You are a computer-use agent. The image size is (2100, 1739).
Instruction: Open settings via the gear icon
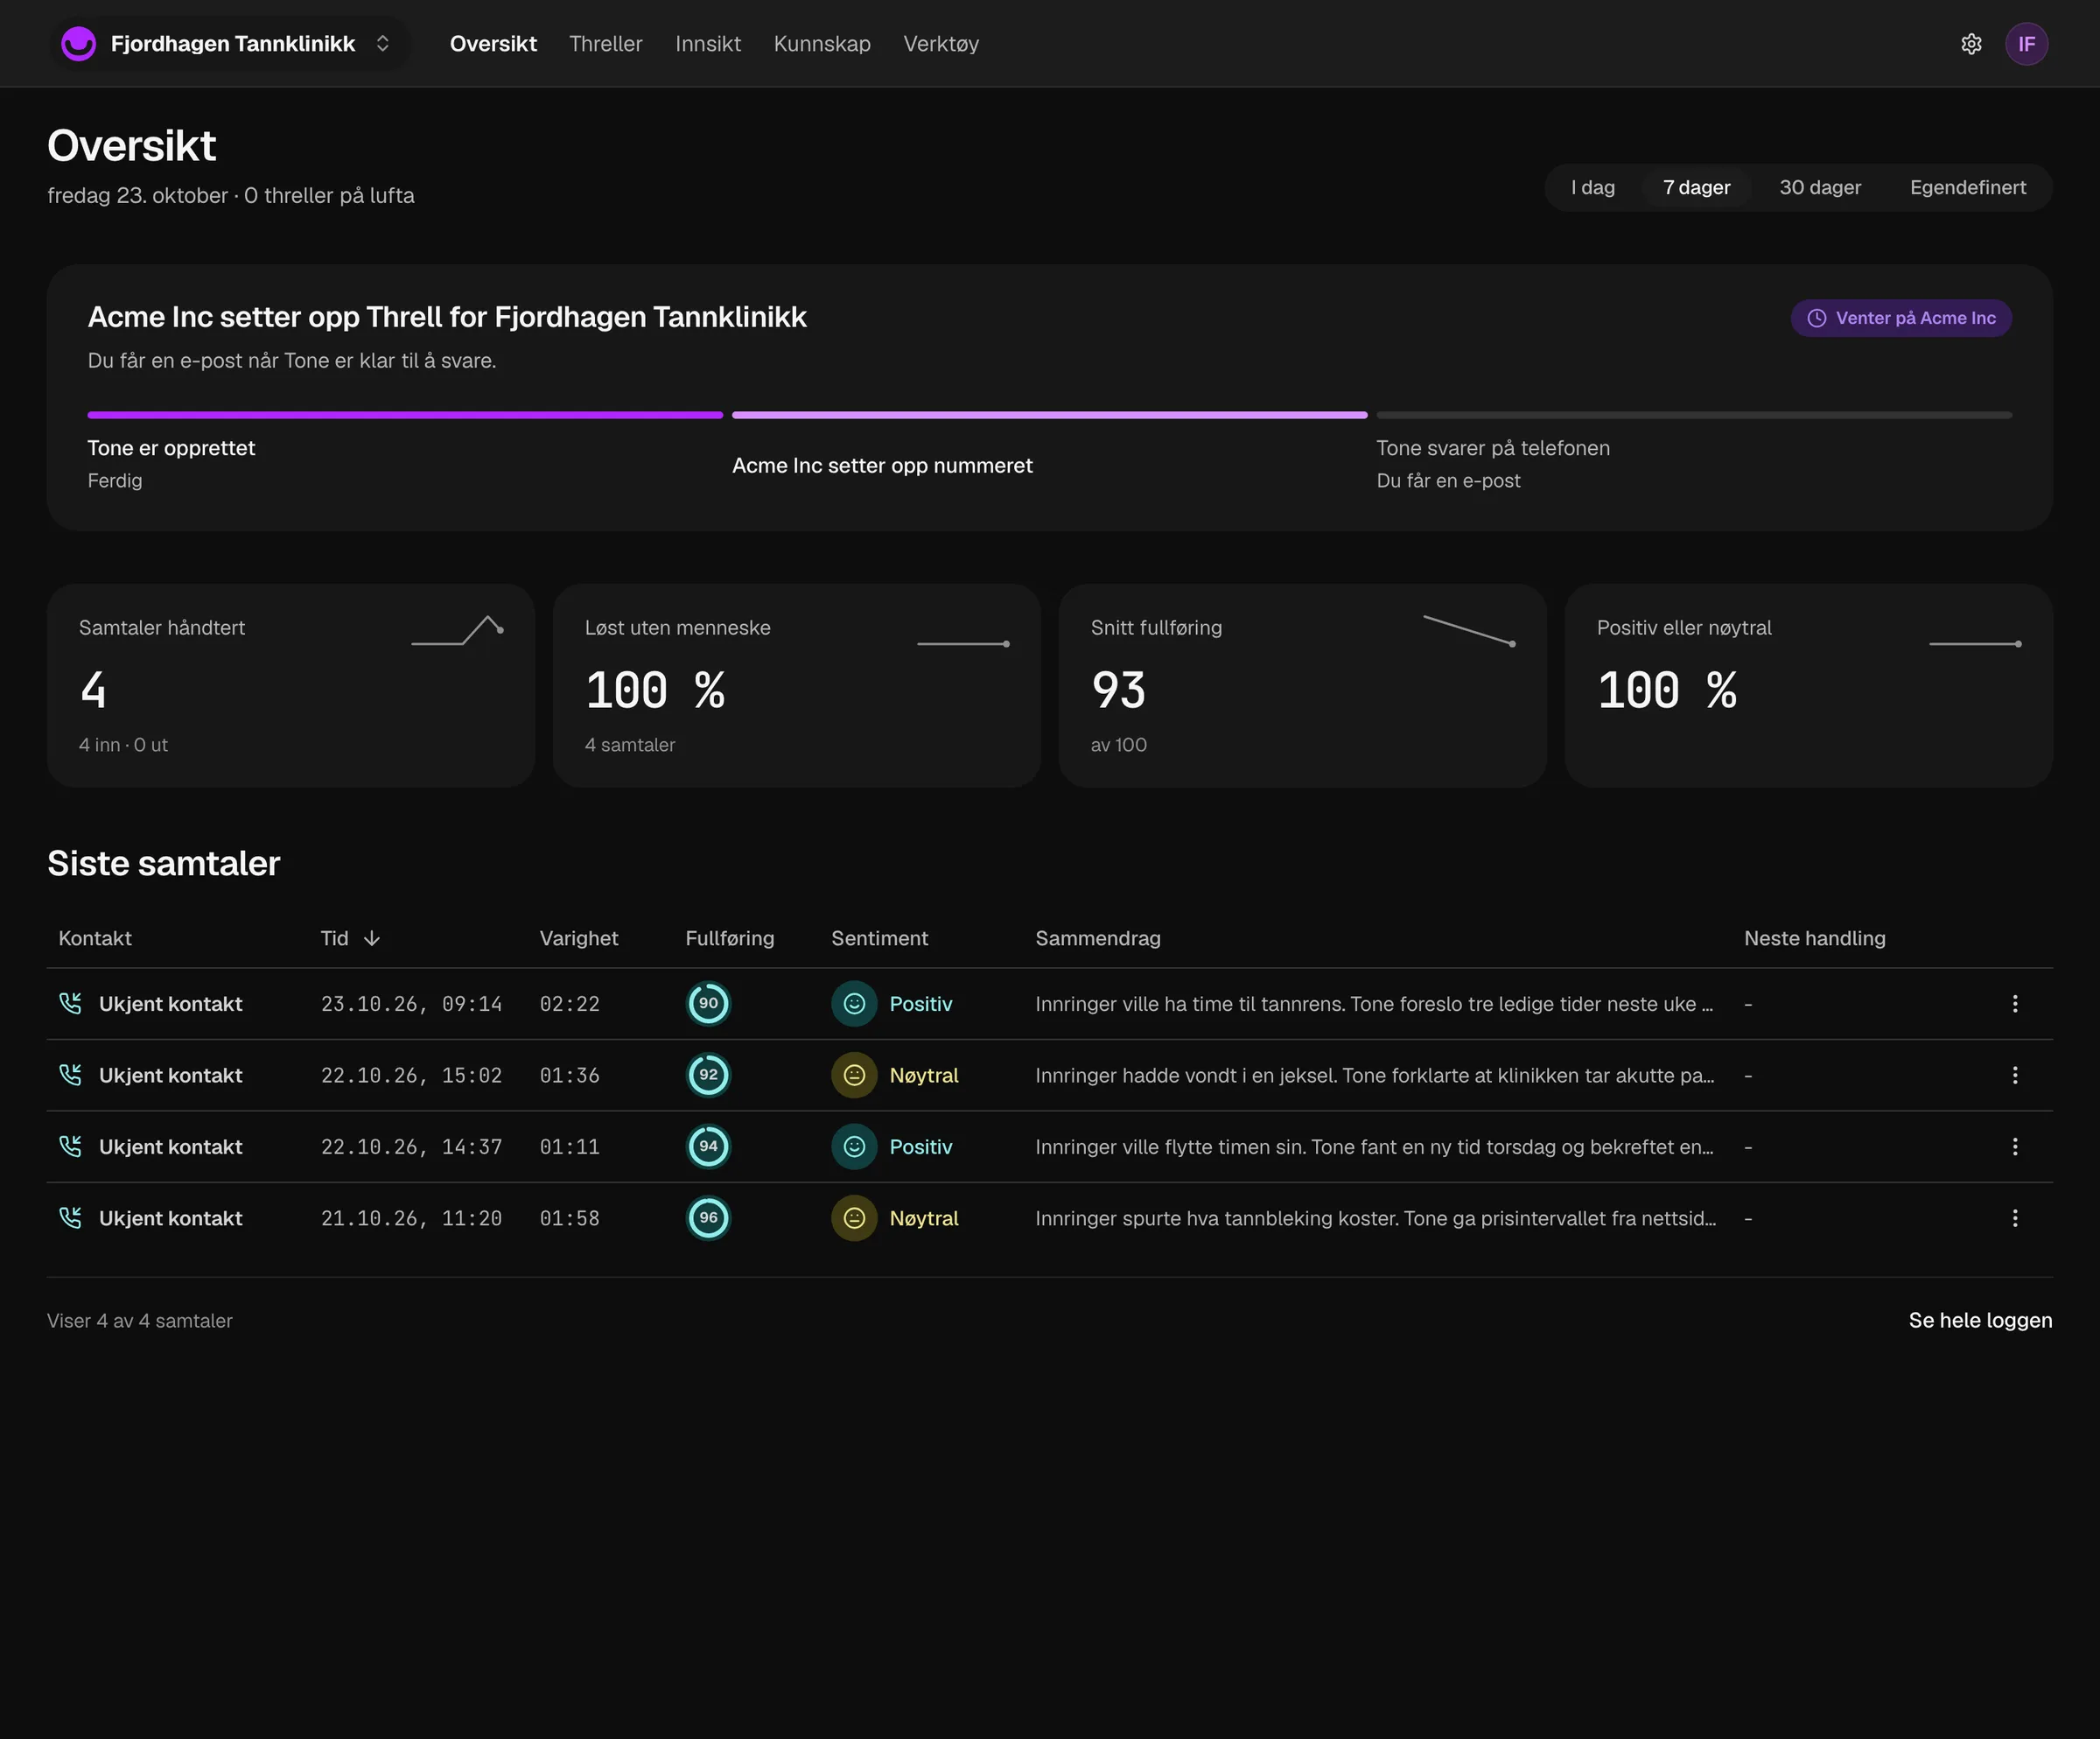click(x=1971, y=44)
